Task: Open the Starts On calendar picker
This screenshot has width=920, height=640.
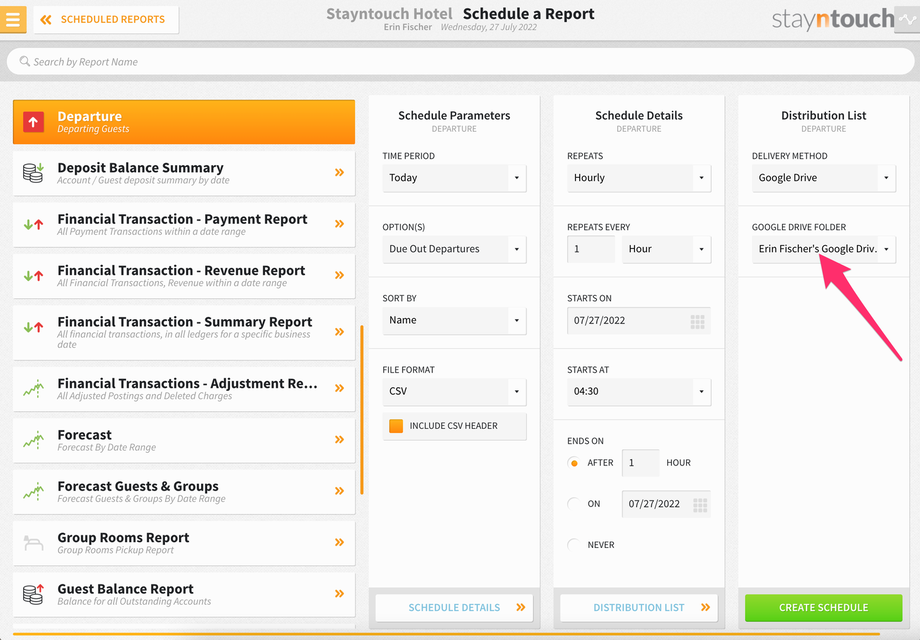Action: 697,321
